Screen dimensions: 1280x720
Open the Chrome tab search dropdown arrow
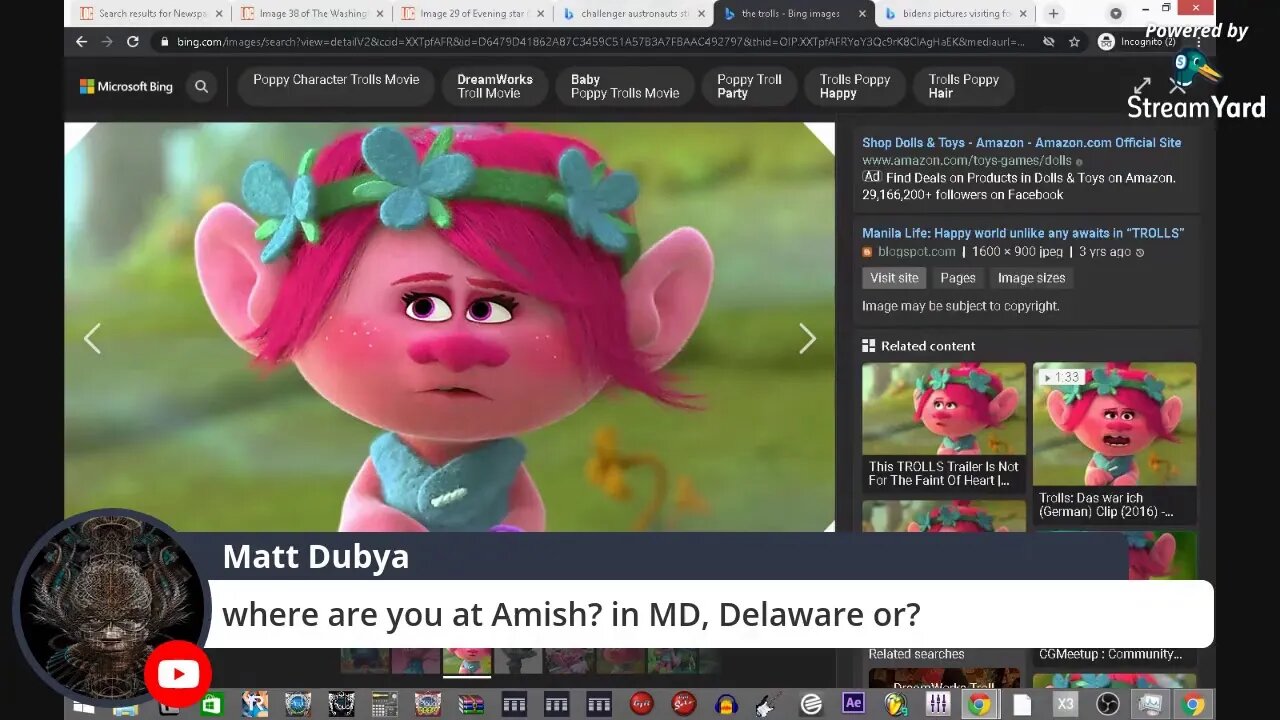pyautogui.click(x=1116, y=14)
